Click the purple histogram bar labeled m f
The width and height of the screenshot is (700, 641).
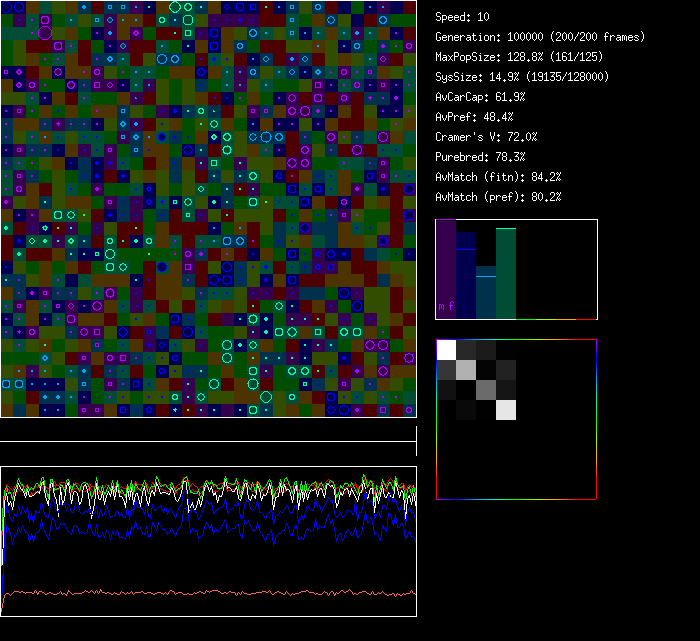click(446, 260)
